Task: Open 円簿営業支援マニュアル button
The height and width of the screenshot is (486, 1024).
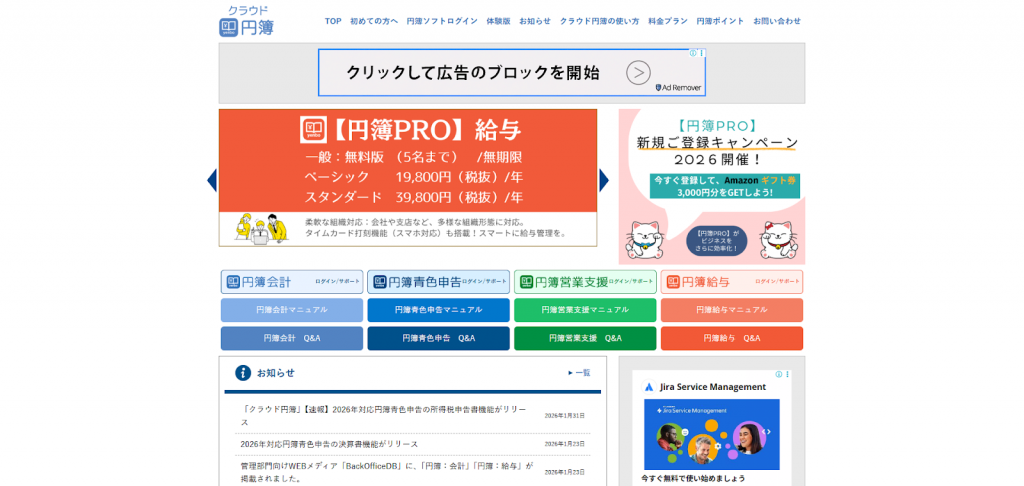Action: click(585, 310)
